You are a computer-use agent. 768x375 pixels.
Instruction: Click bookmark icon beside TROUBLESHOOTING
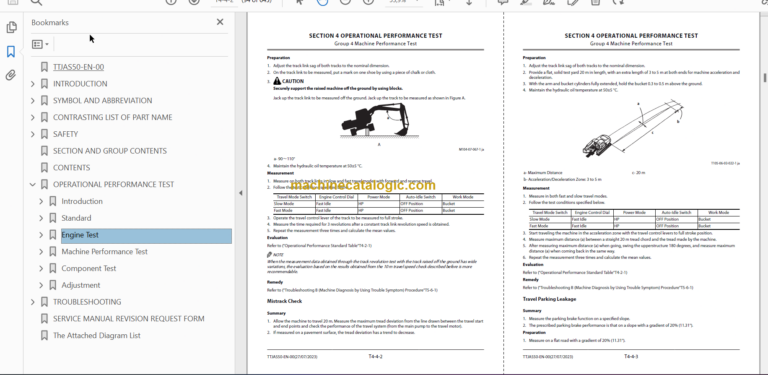coord(44,302)
